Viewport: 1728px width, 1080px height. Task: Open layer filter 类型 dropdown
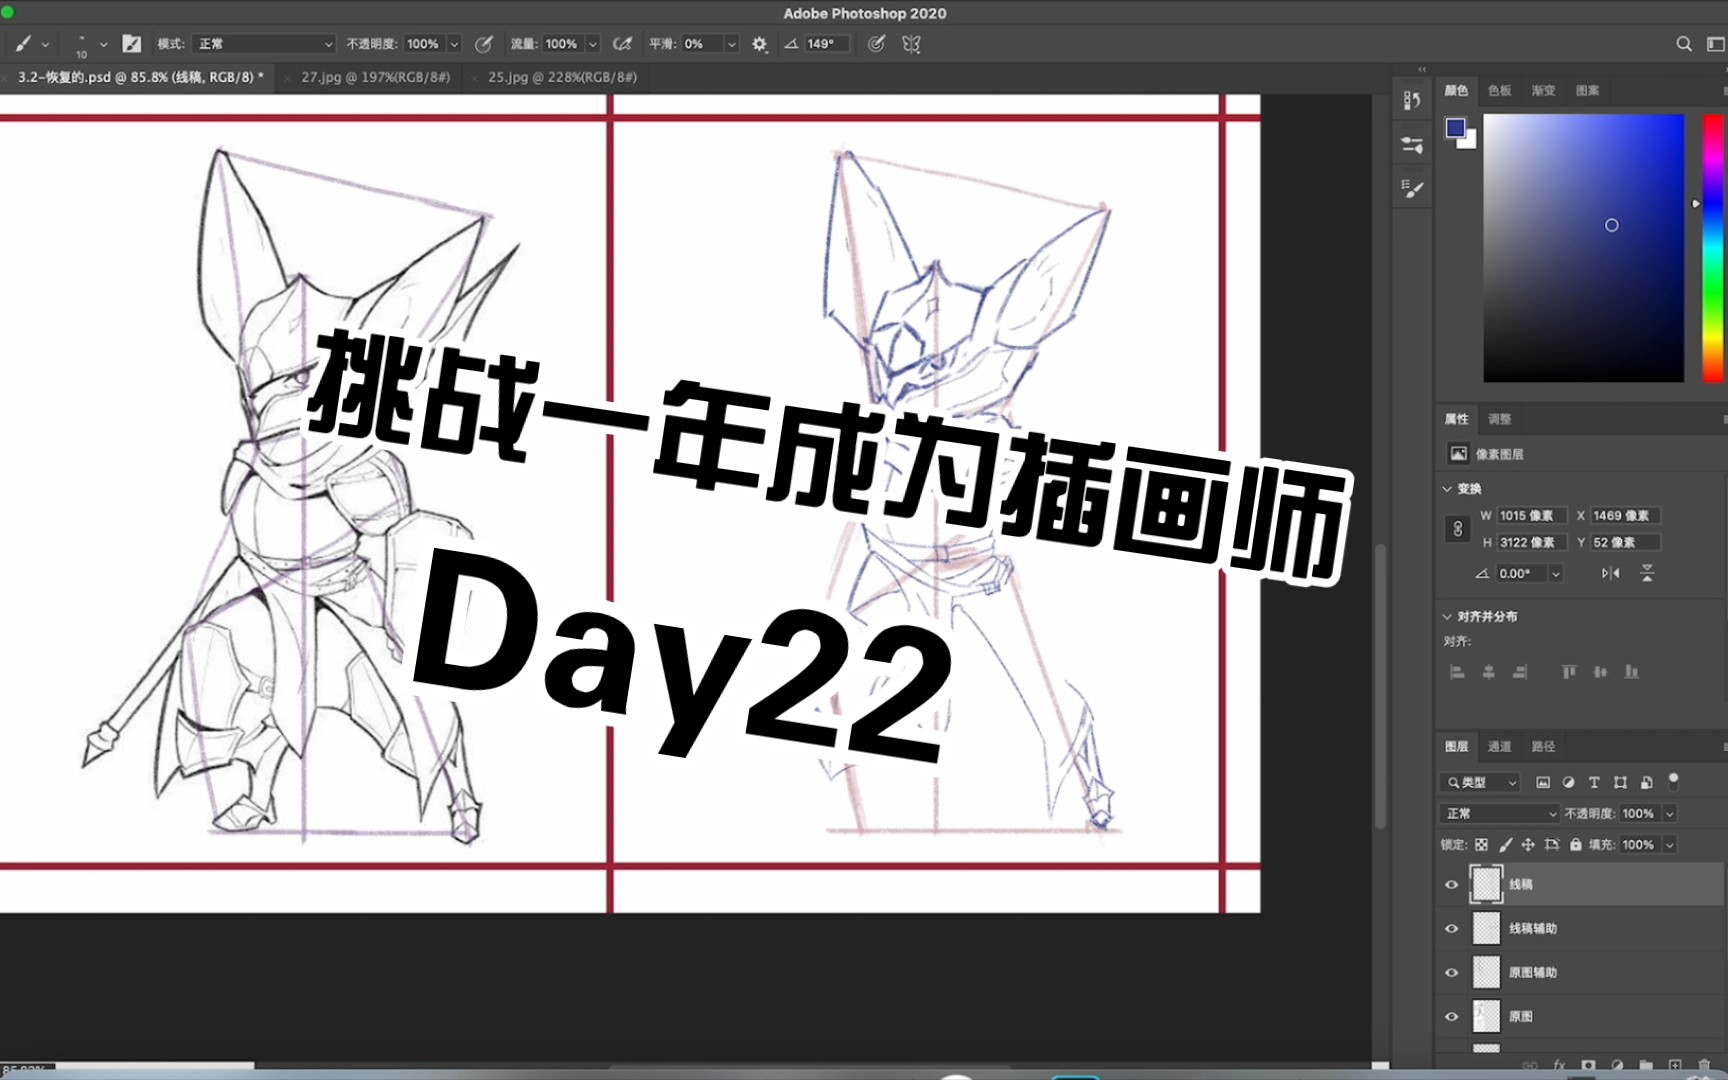pos(1481,782)
